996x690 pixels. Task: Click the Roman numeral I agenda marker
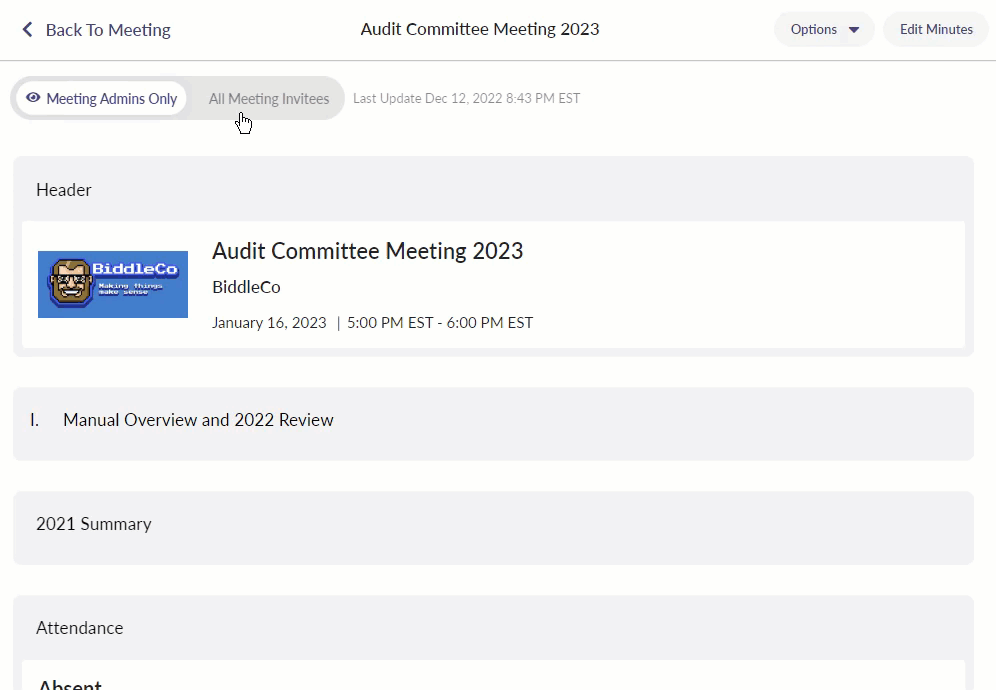(x=35, y=420)
